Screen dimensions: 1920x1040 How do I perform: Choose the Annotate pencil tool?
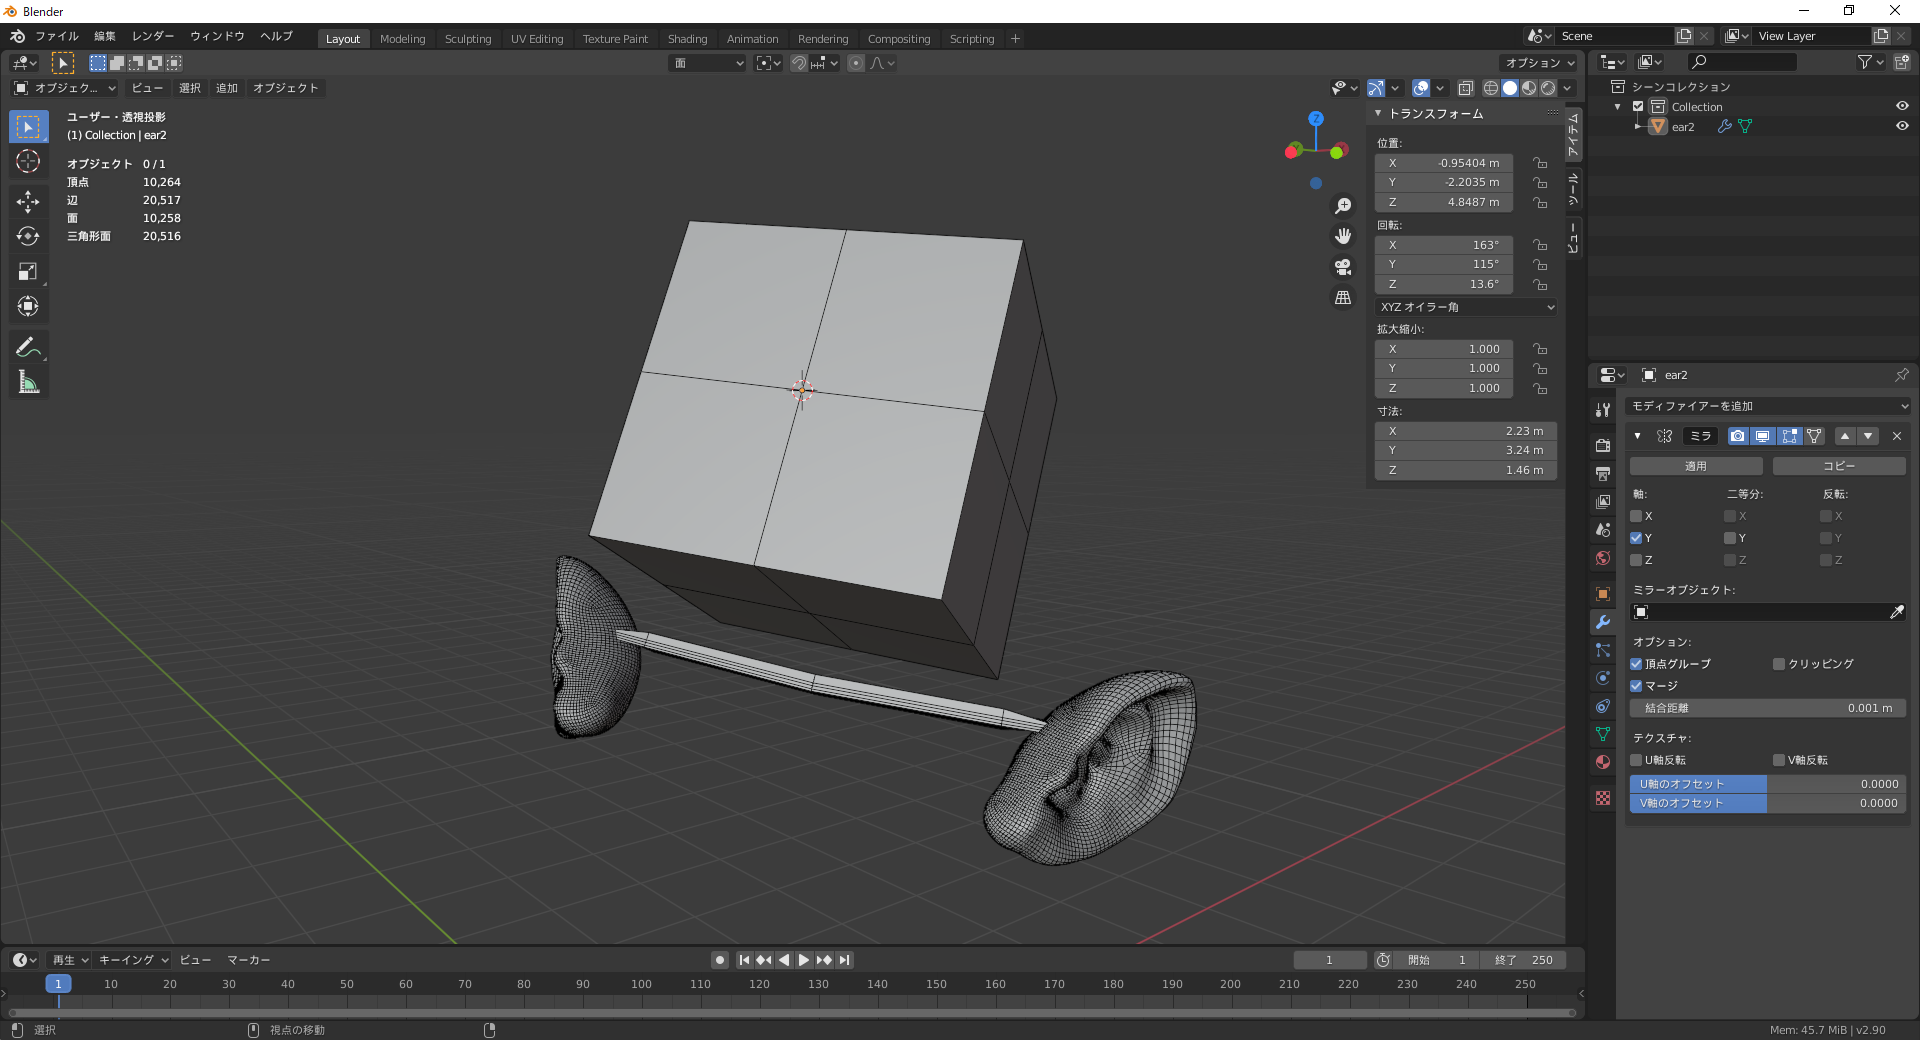28,347
